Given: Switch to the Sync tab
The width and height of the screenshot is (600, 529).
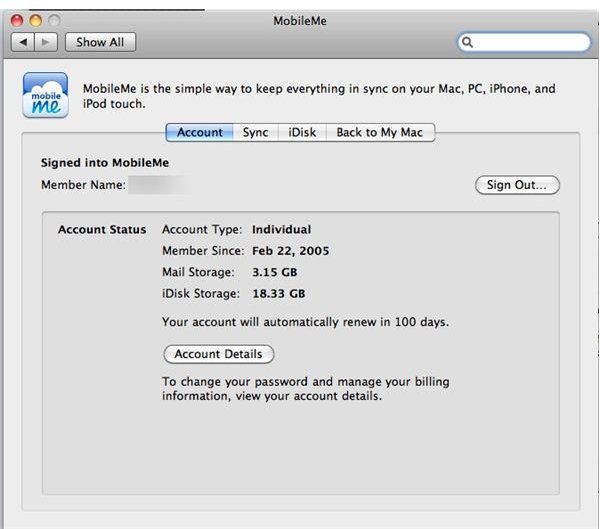Looking at the screenshot, I should coord(255,132).
